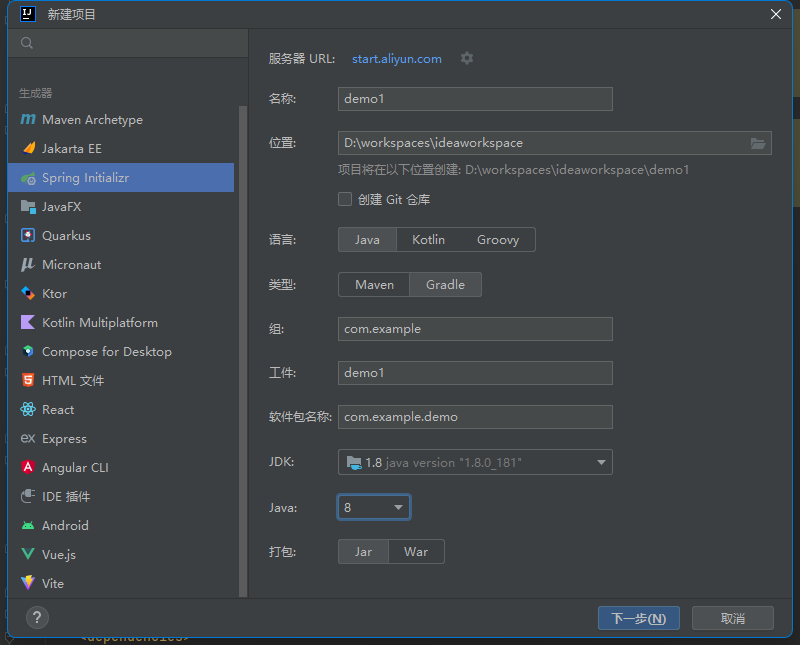Select the Express generator
The width and height of the screenshot is (800, 645).
click(x=121, y=439)
